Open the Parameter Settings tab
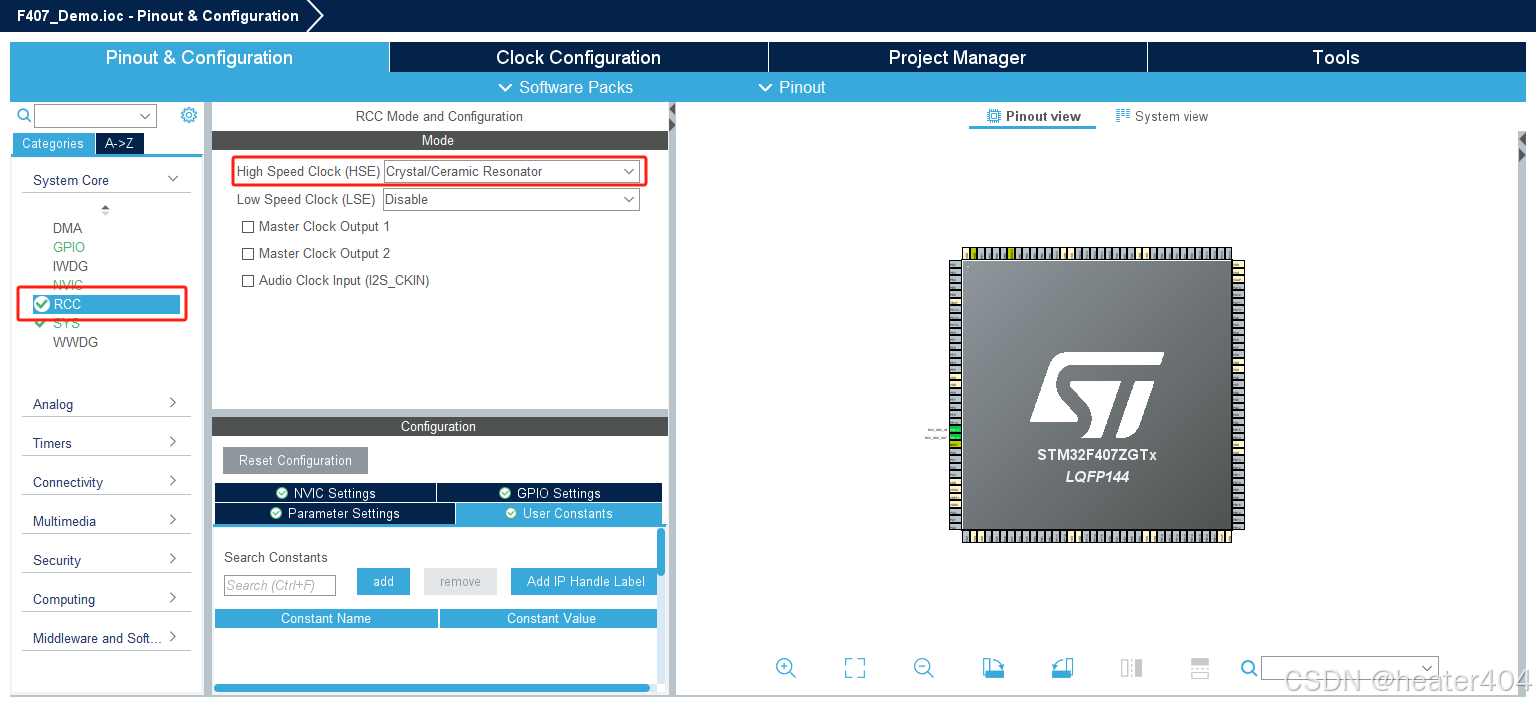 tap(335, 513)
